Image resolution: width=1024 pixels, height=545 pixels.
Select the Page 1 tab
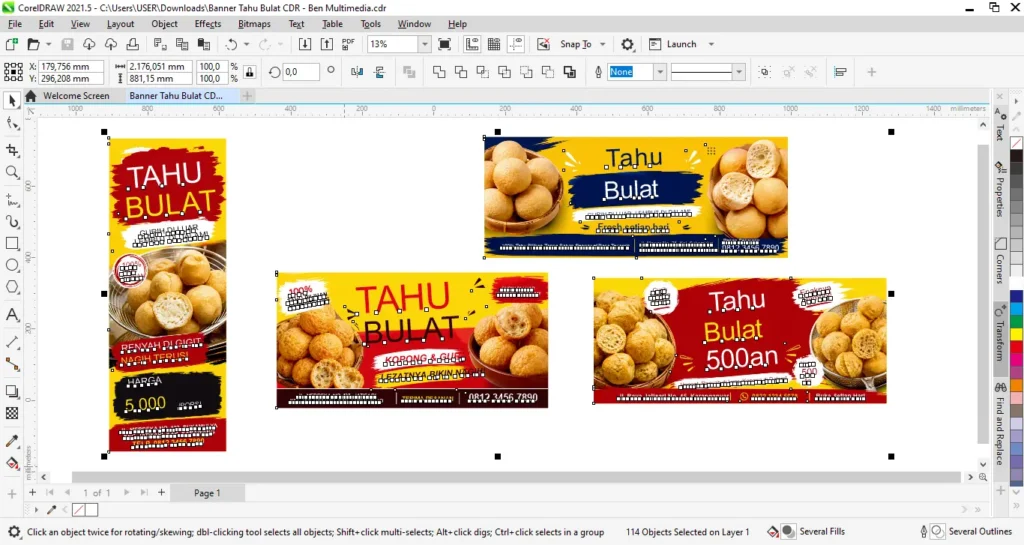click(x=207, y=493)
